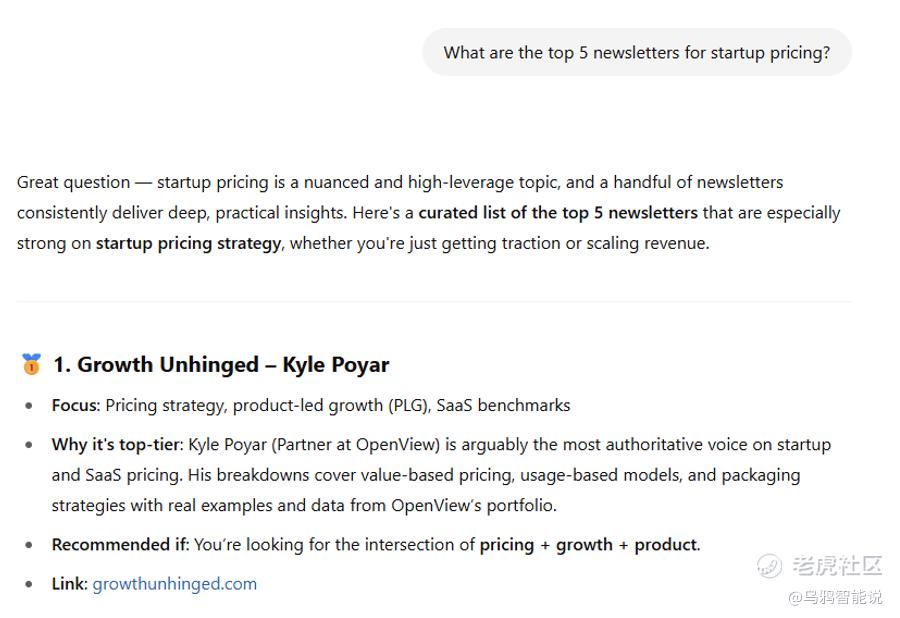Click the bullet dot beside Focus

tap(29, 406)
